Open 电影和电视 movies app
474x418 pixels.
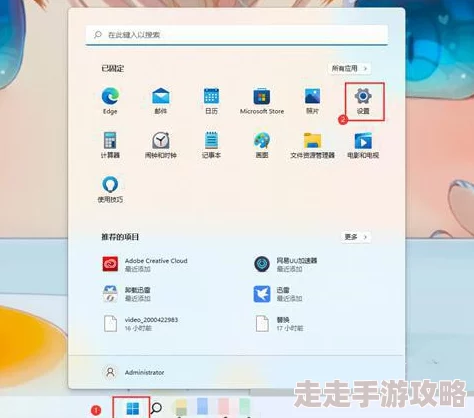tap(363, 145)
